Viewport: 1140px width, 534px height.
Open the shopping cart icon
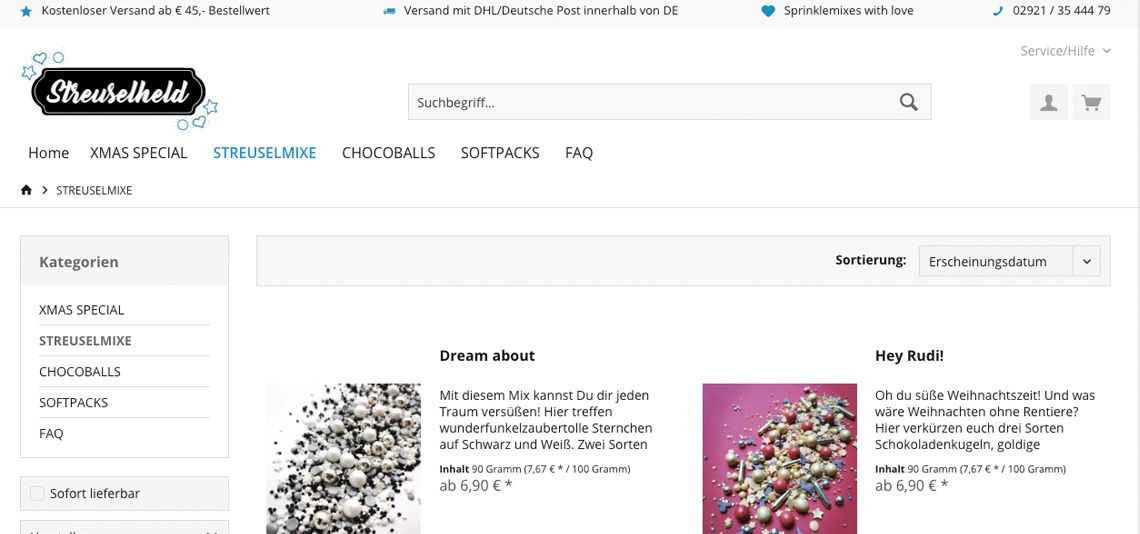tap(1091, 102)
